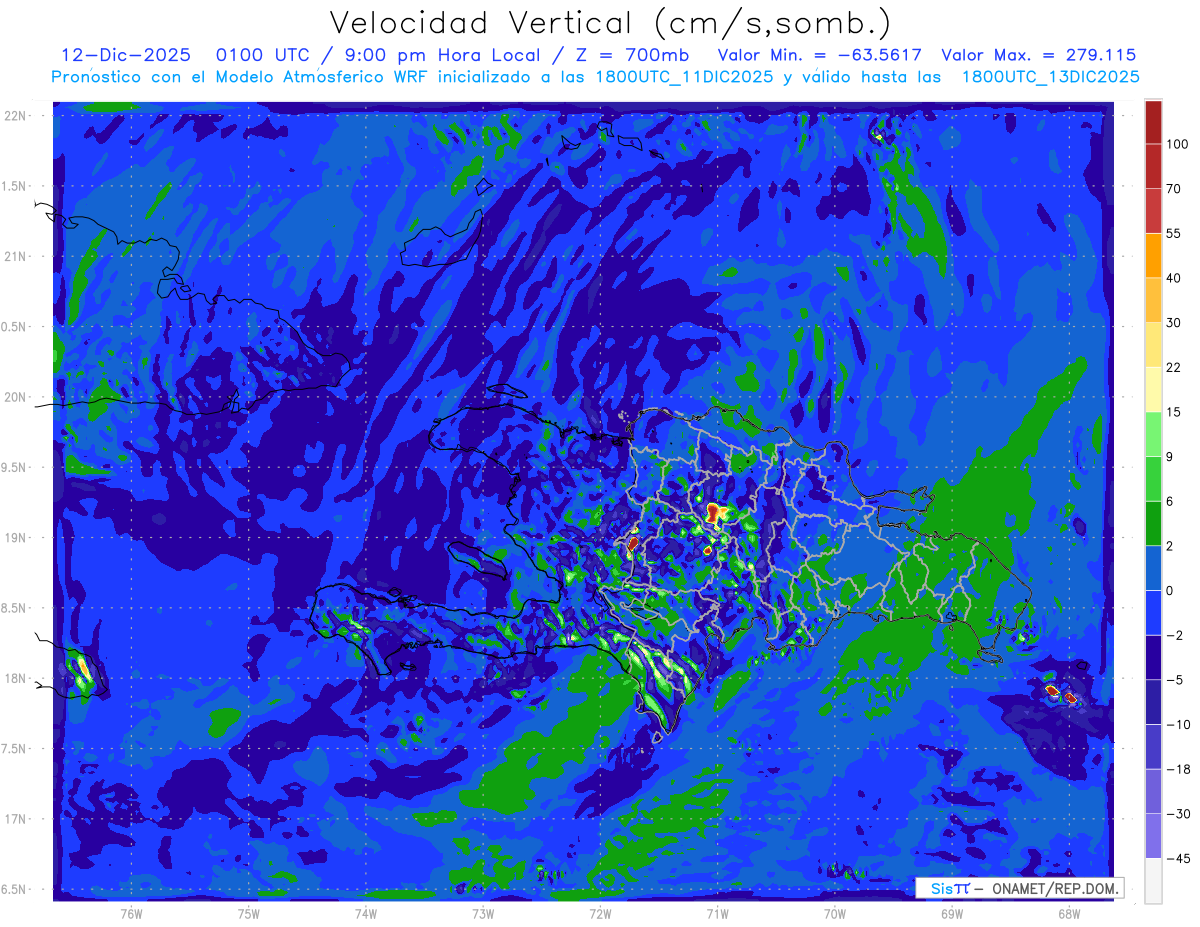Pick the red swatch between 70 and 100
Image resolution: width=1200 pixels, height=927 pixels.
coord(1153,166)
